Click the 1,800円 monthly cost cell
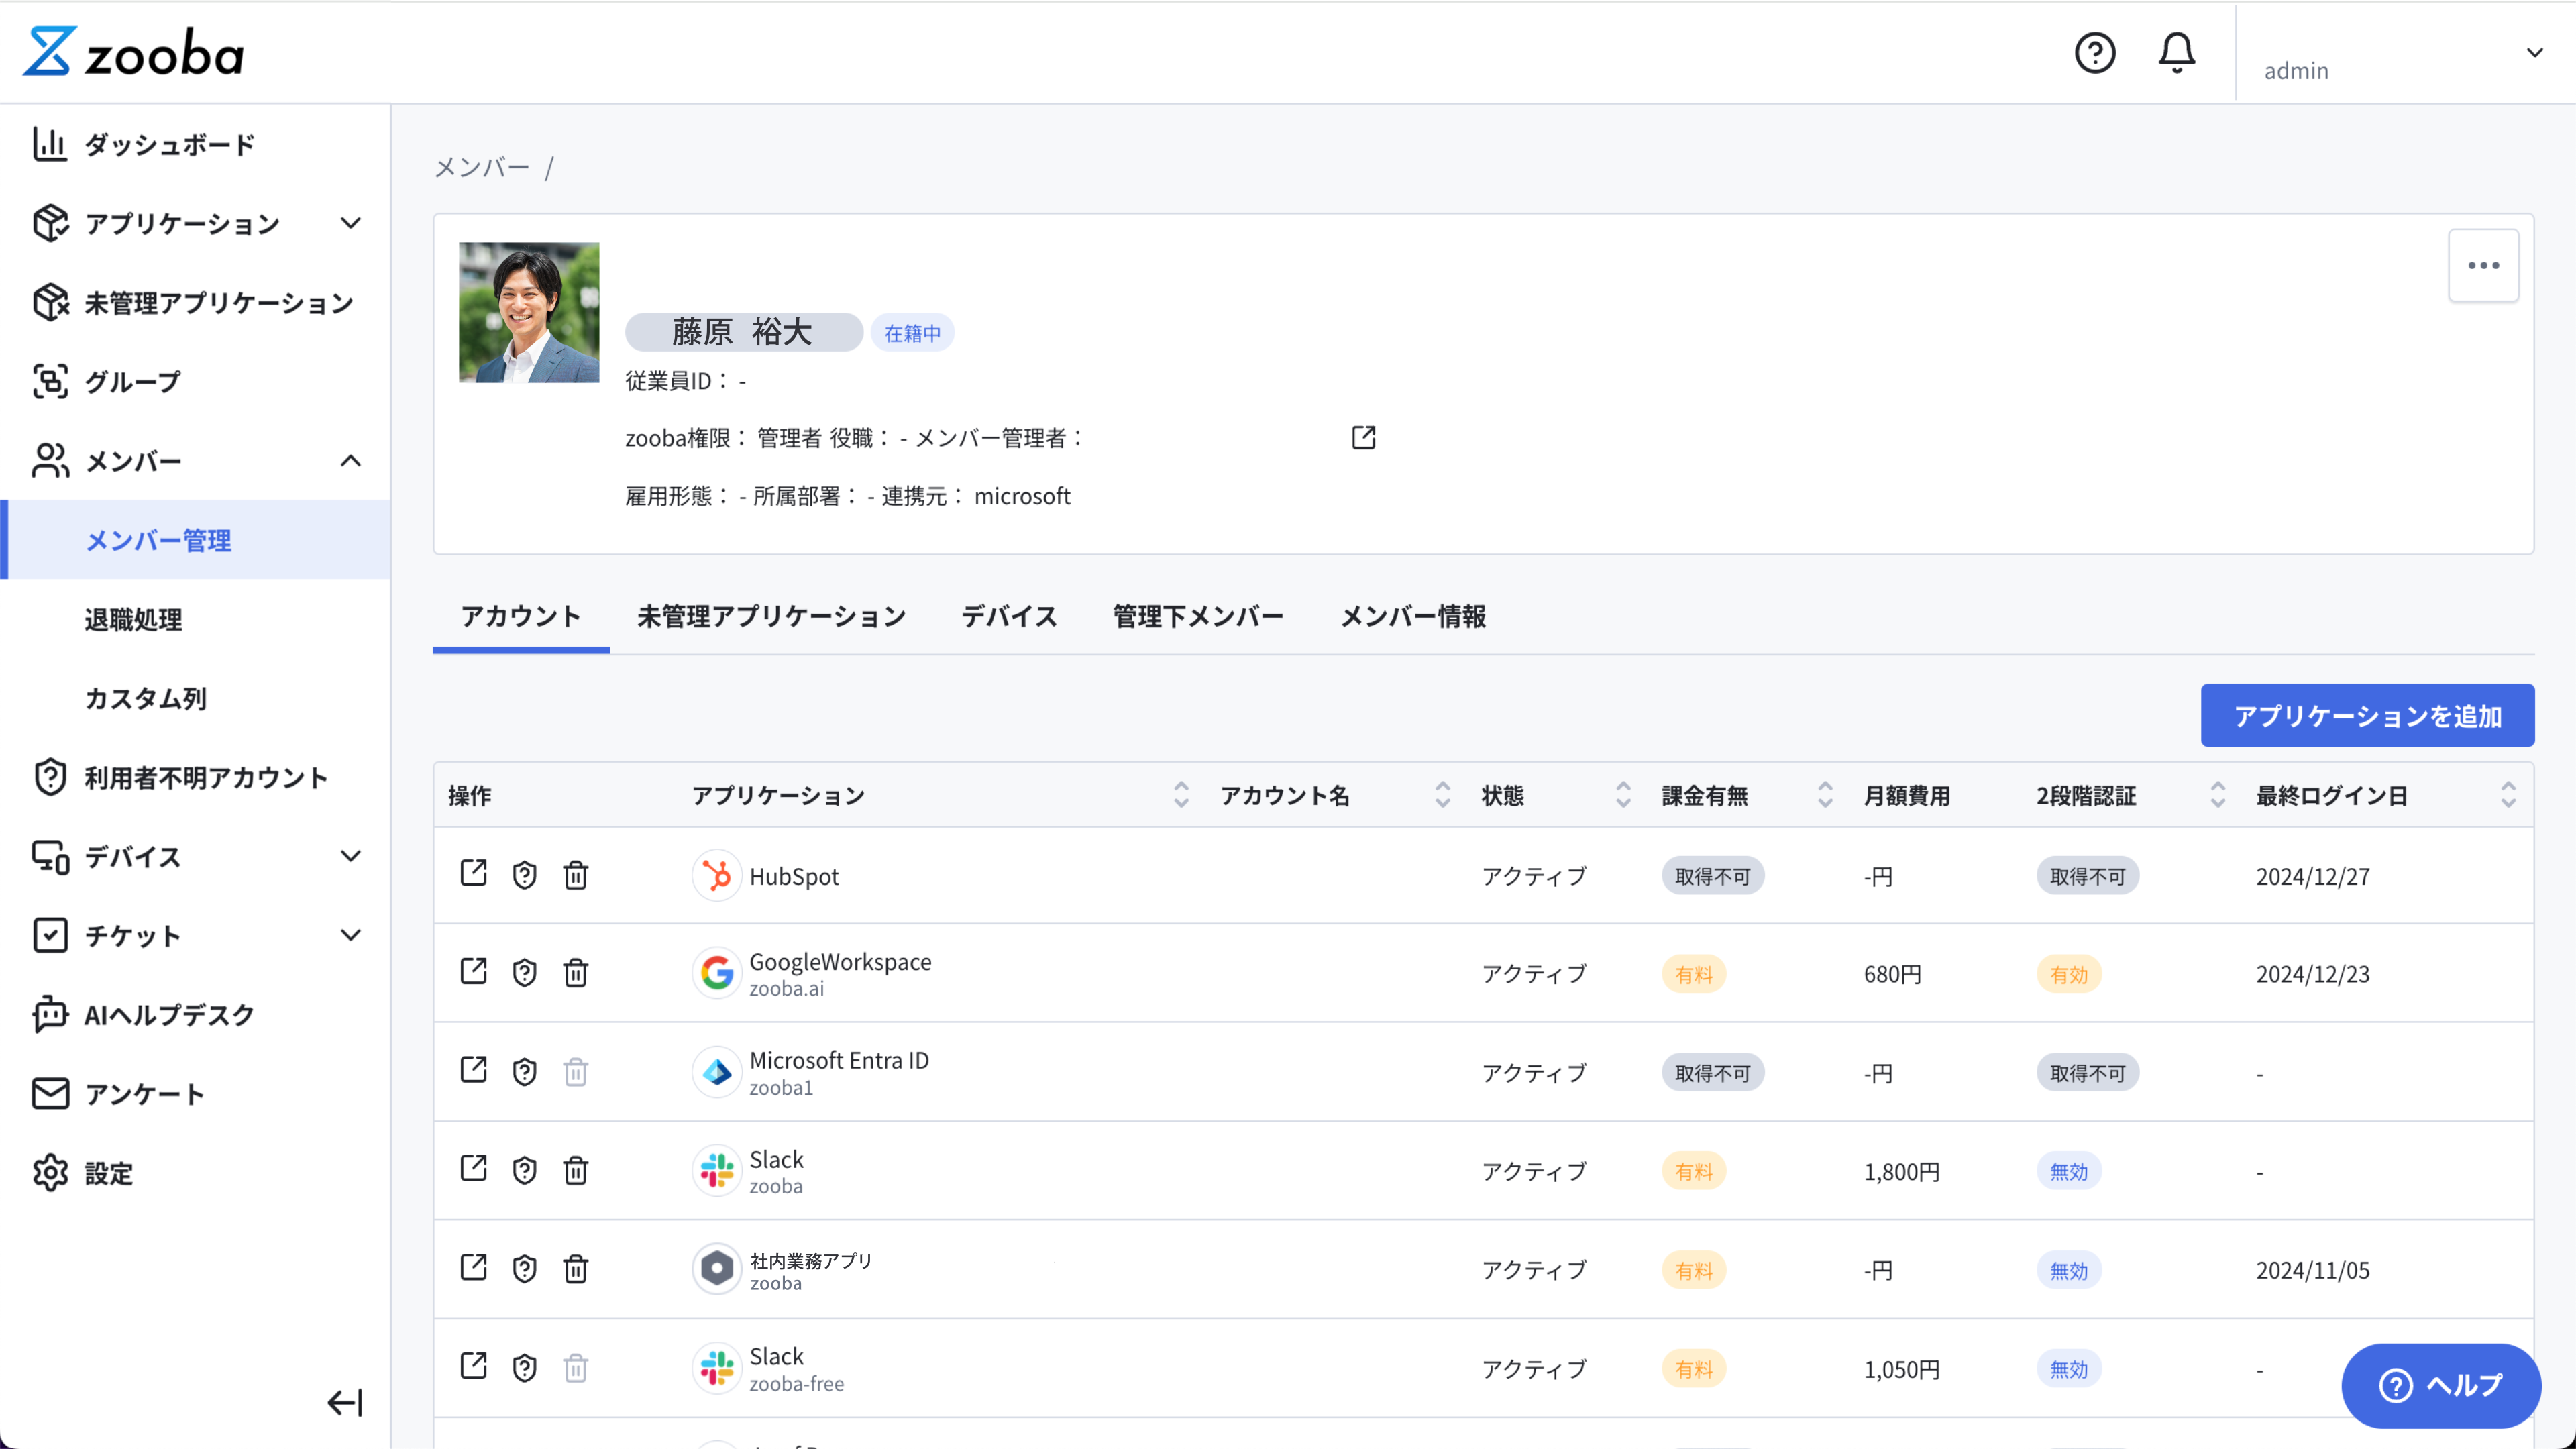Viewport: 2576px width, 1449px height. click(x=1901, y=1171)
